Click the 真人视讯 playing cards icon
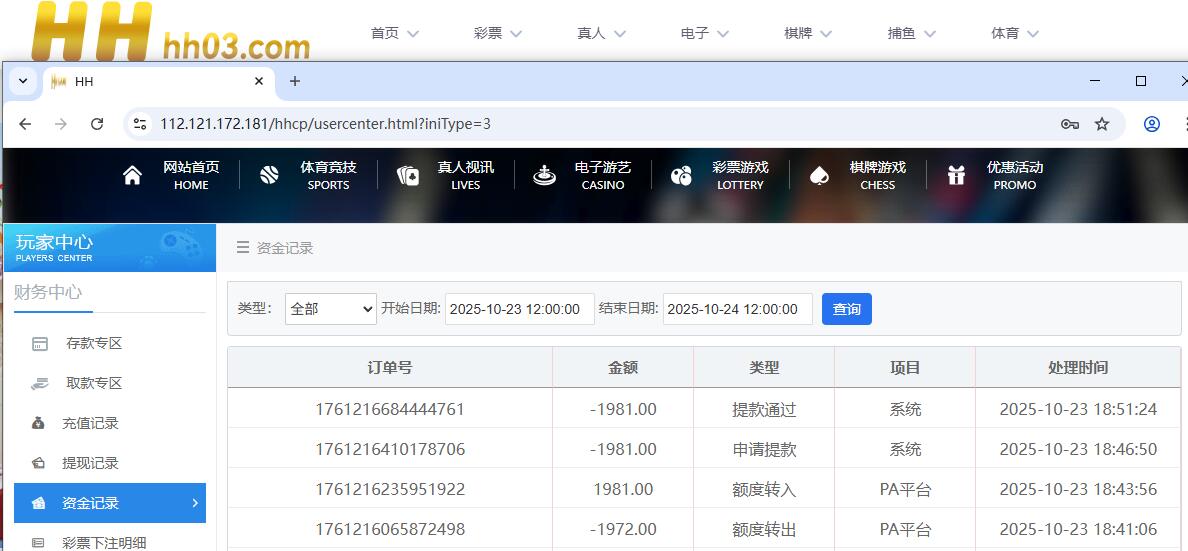Image resolution: width=1188 pixels, height=551 pixels. pos(407,176)
